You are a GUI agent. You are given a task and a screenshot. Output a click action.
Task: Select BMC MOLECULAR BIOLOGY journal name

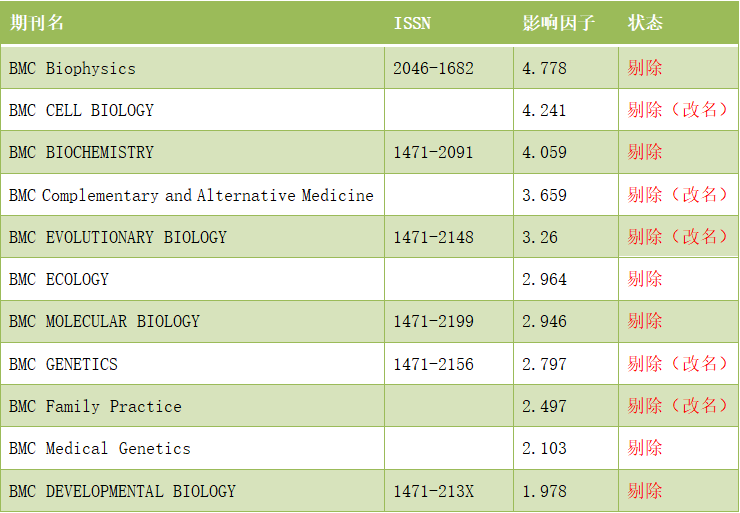pos(104,322)
